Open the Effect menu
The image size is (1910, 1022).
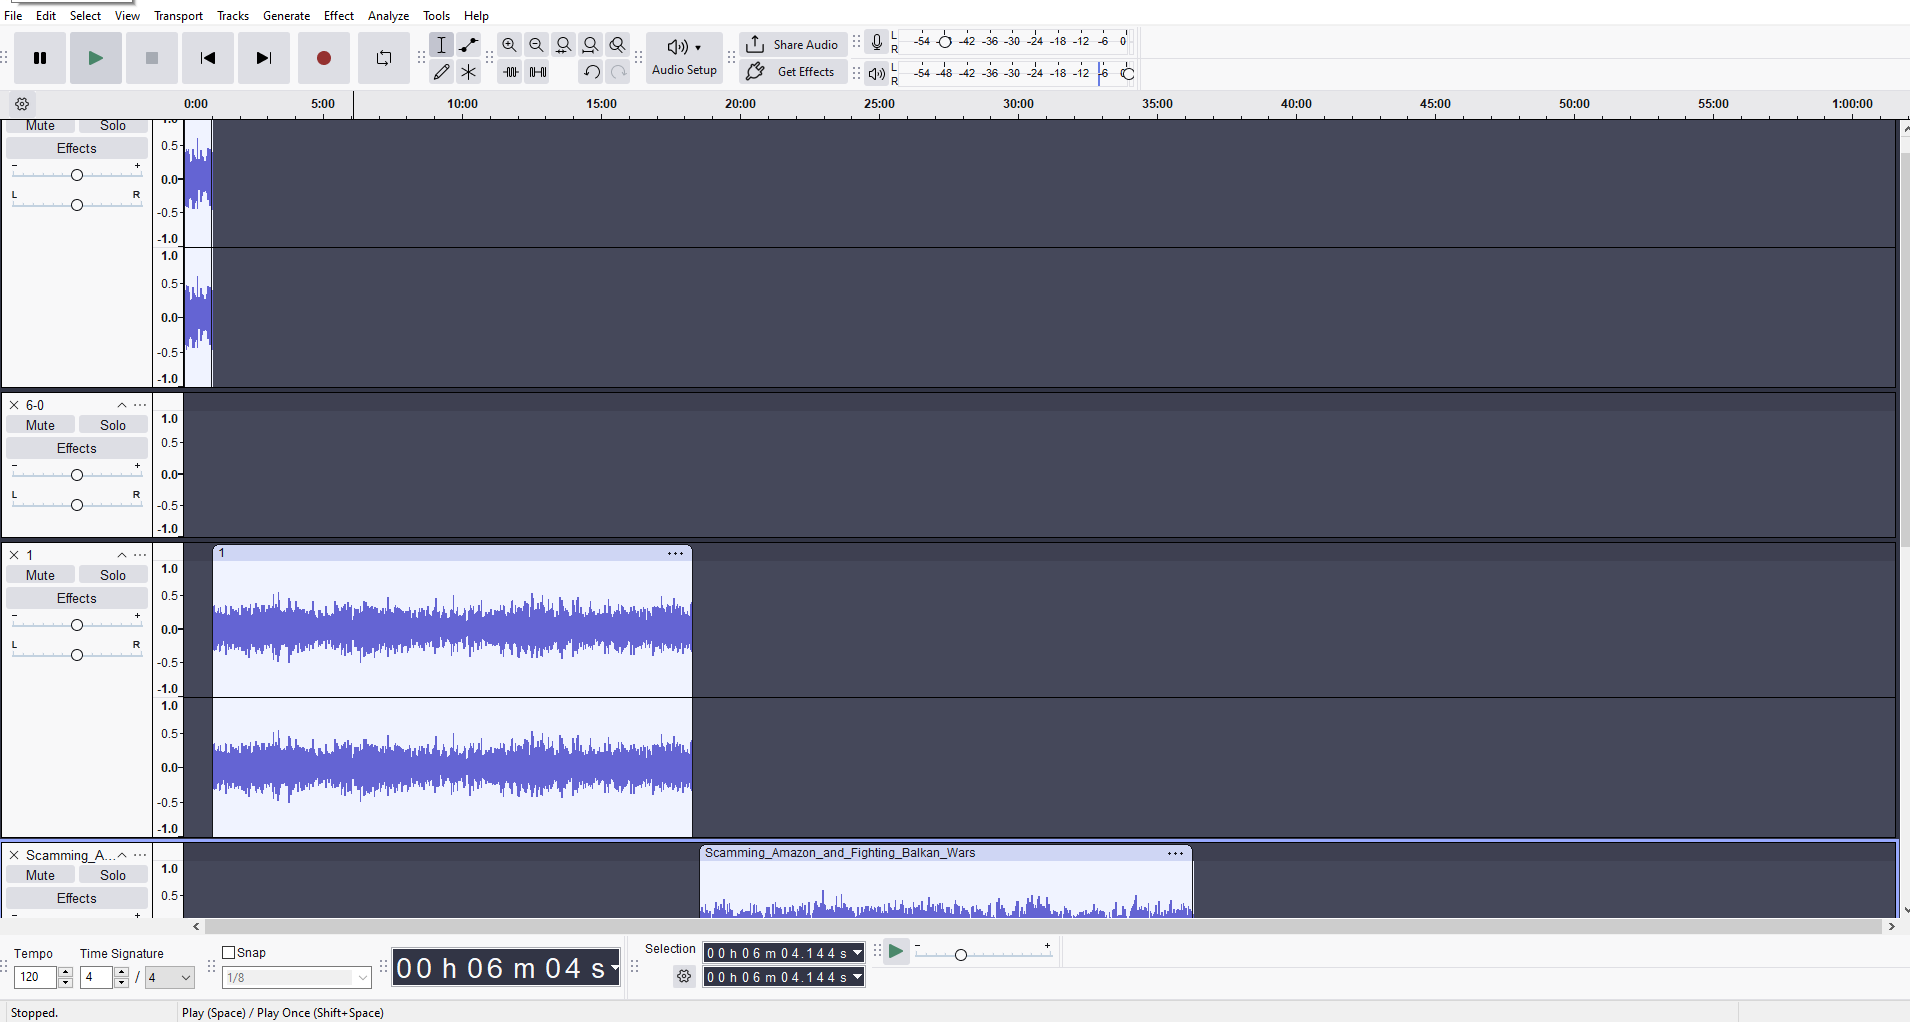[x=339, y=16]
